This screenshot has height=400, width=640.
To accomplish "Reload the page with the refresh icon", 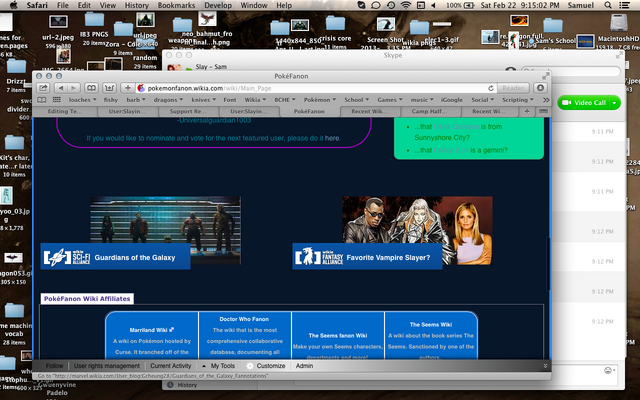I will click(x=491, y=88).
